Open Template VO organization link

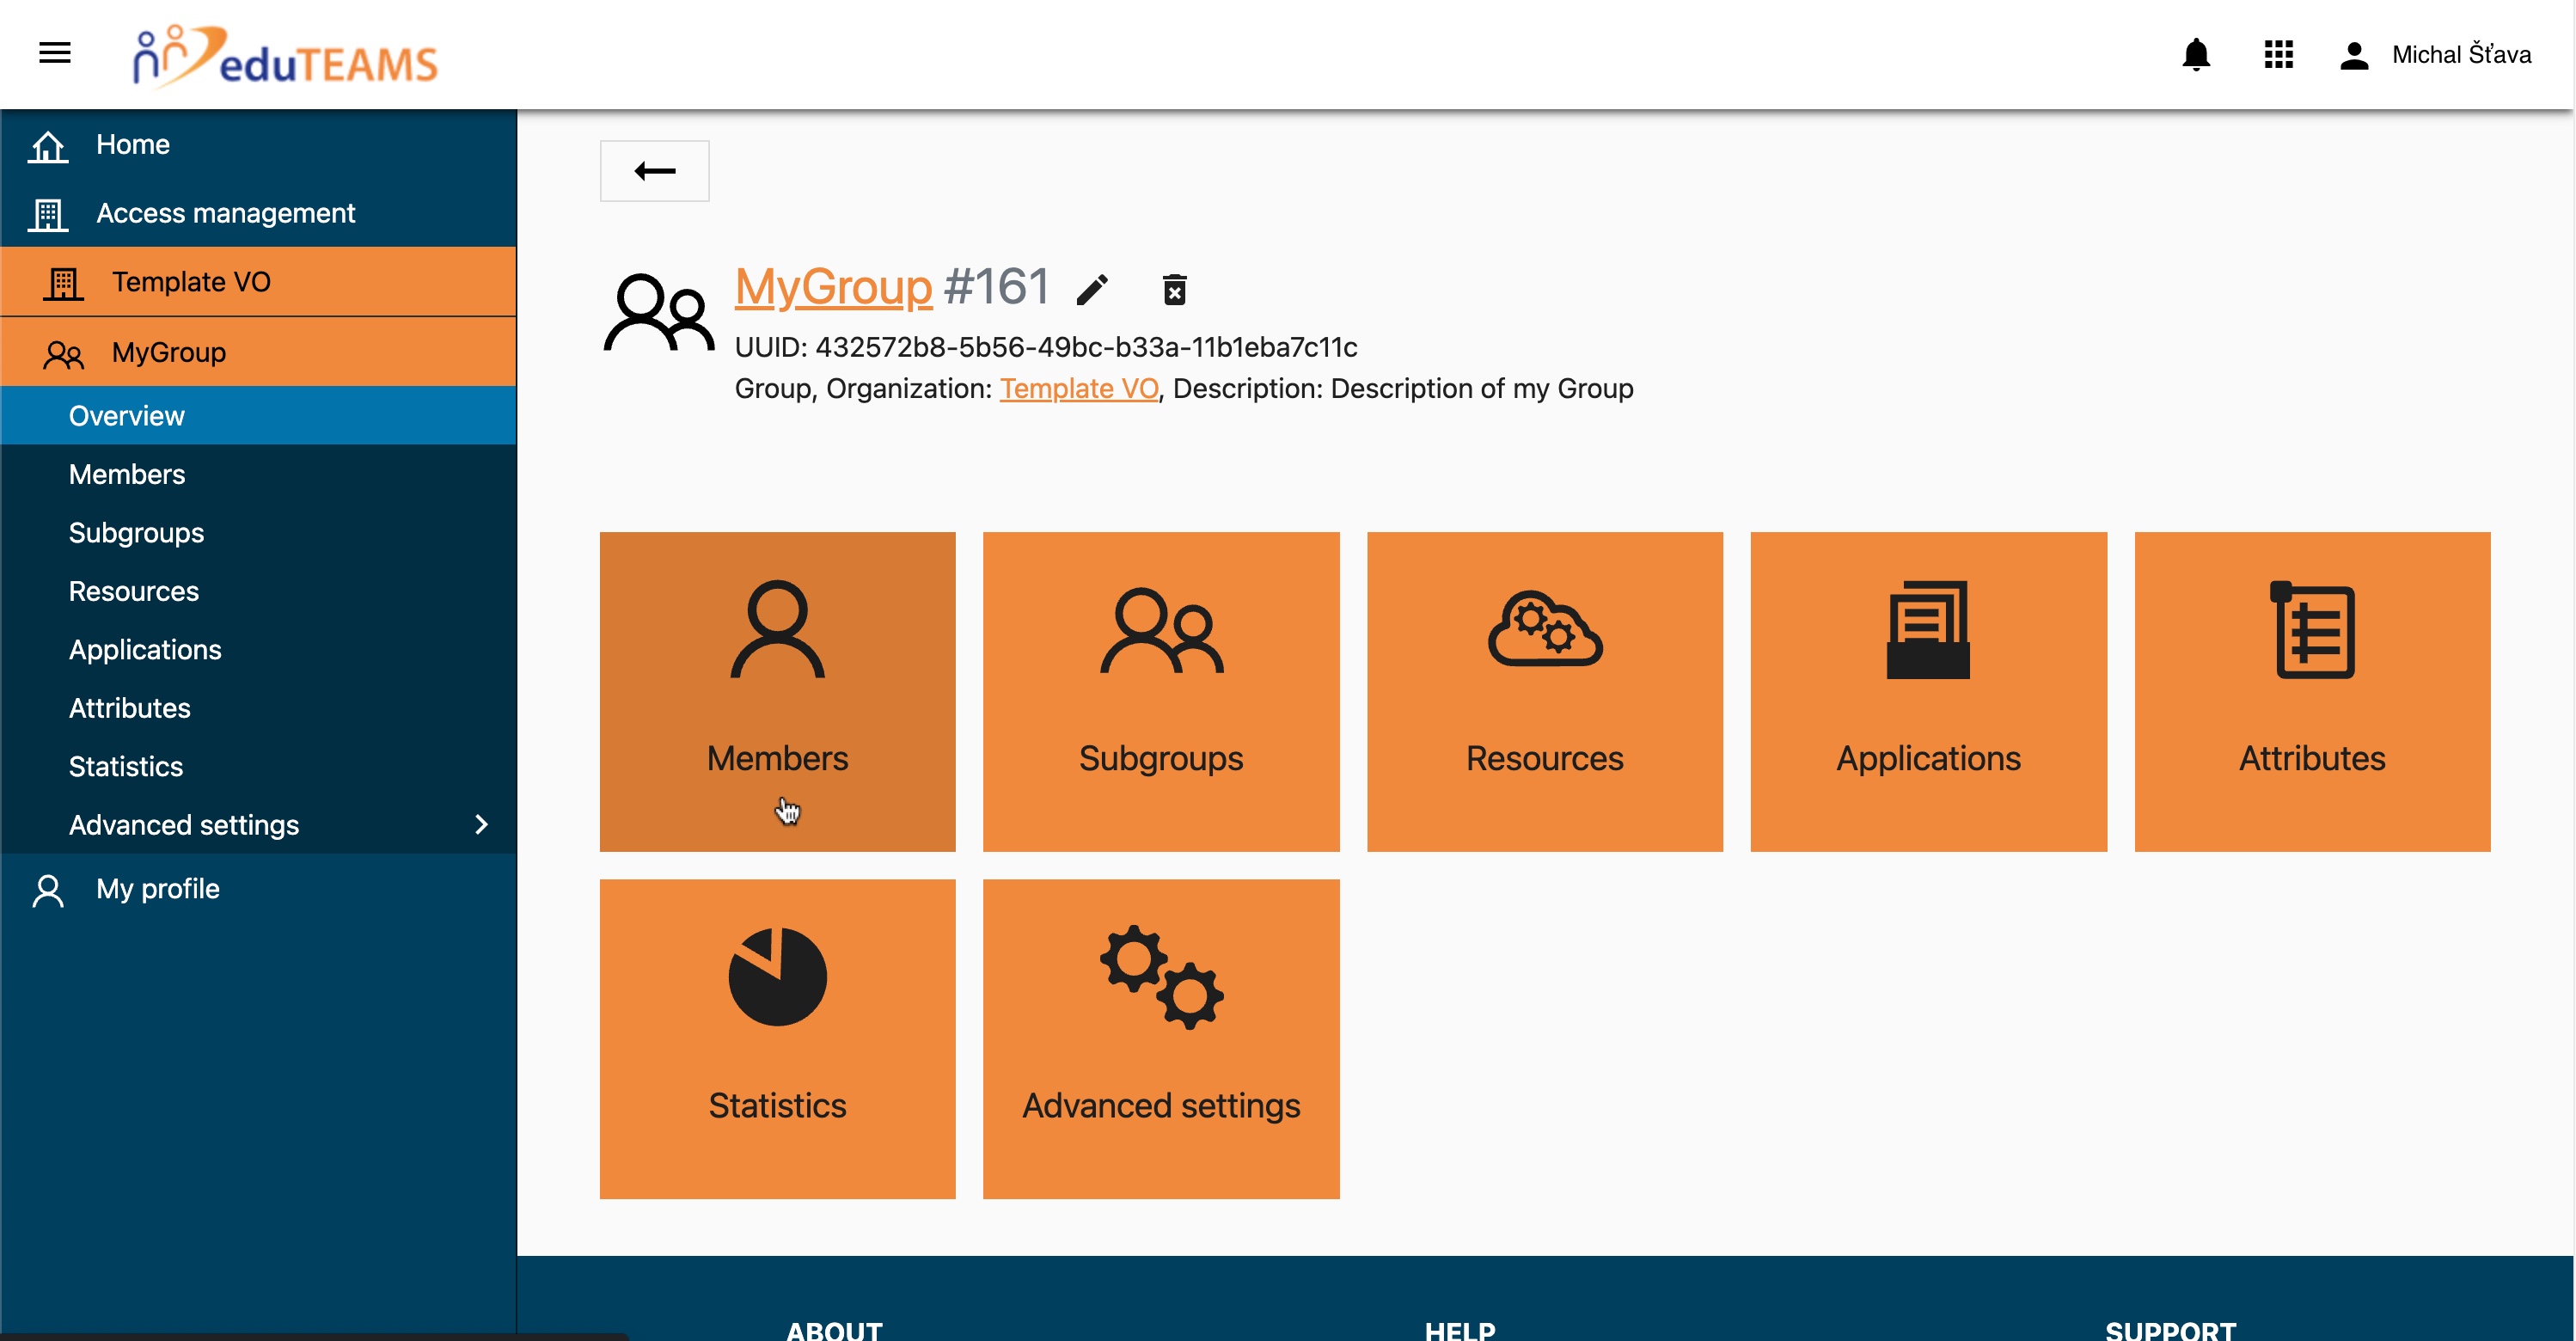point(1078,388)
